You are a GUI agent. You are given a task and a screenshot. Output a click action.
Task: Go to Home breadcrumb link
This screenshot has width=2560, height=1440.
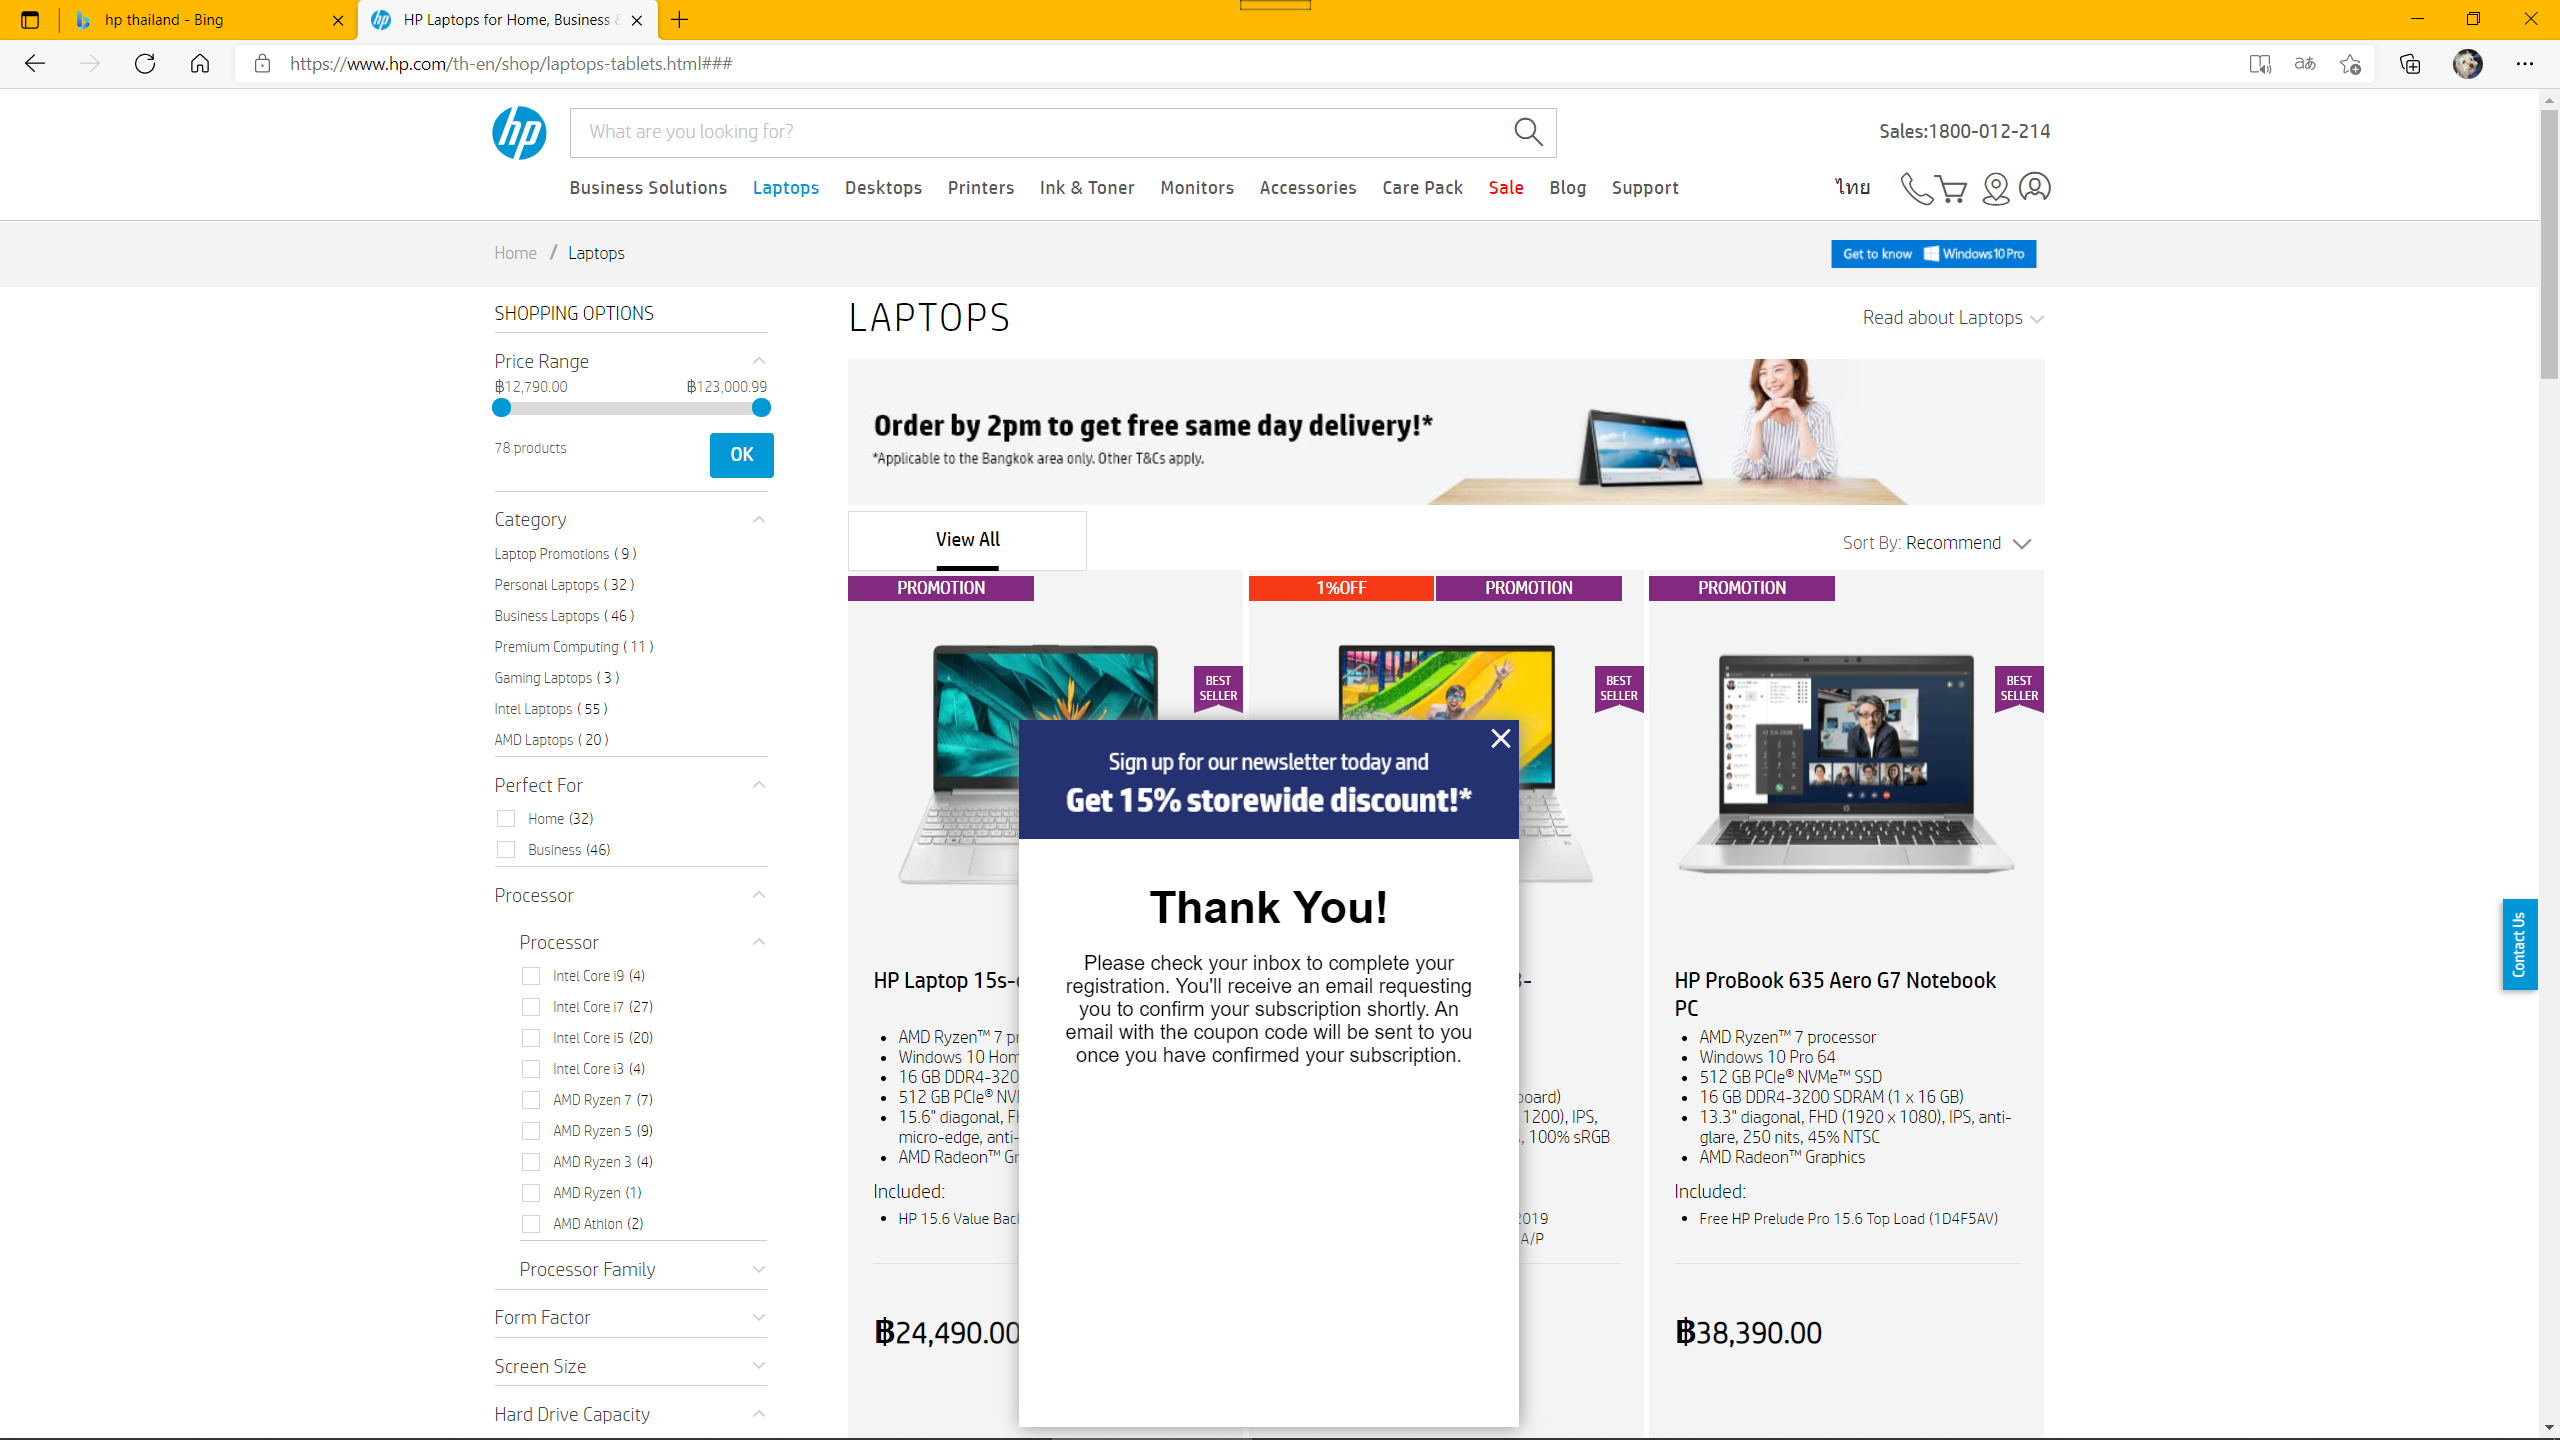[x=515, y=253]
